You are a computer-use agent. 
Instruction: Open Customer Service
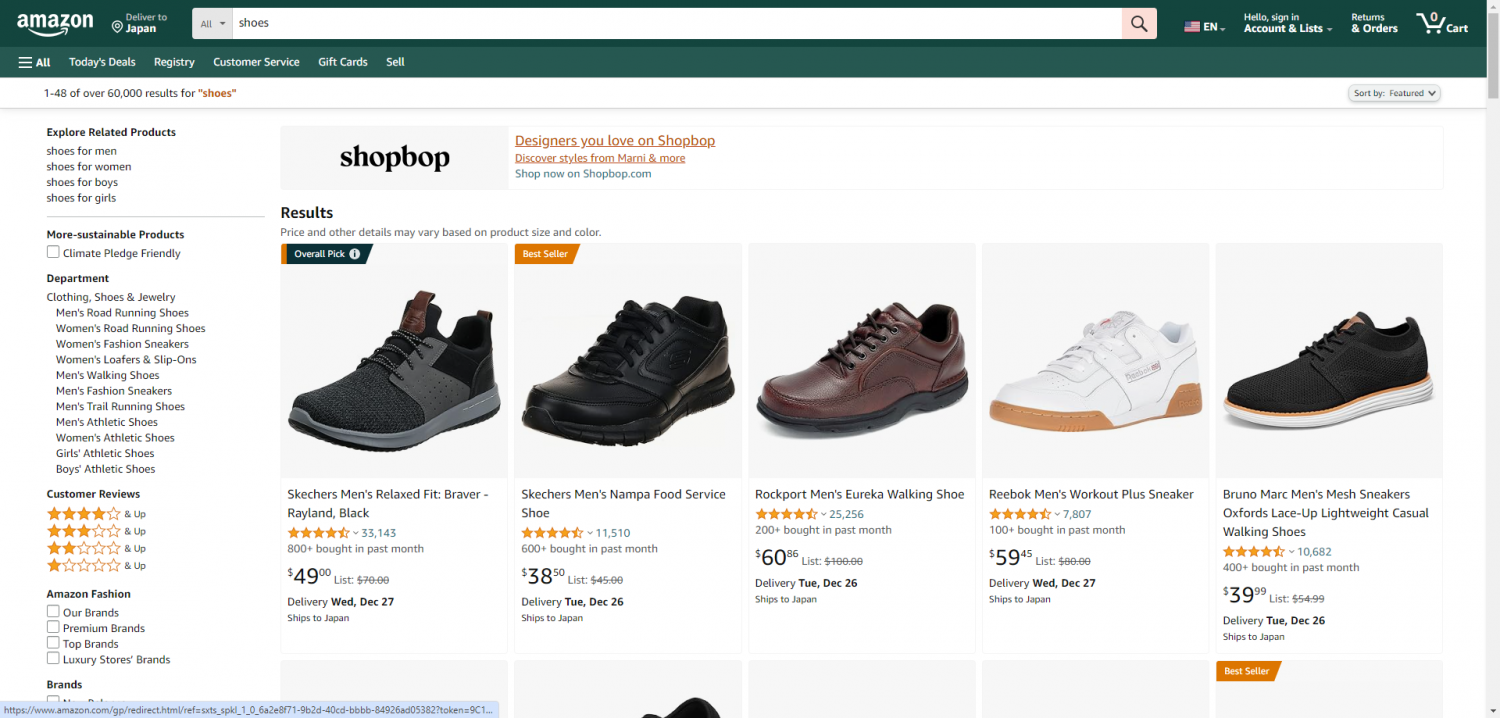[256, 62]
